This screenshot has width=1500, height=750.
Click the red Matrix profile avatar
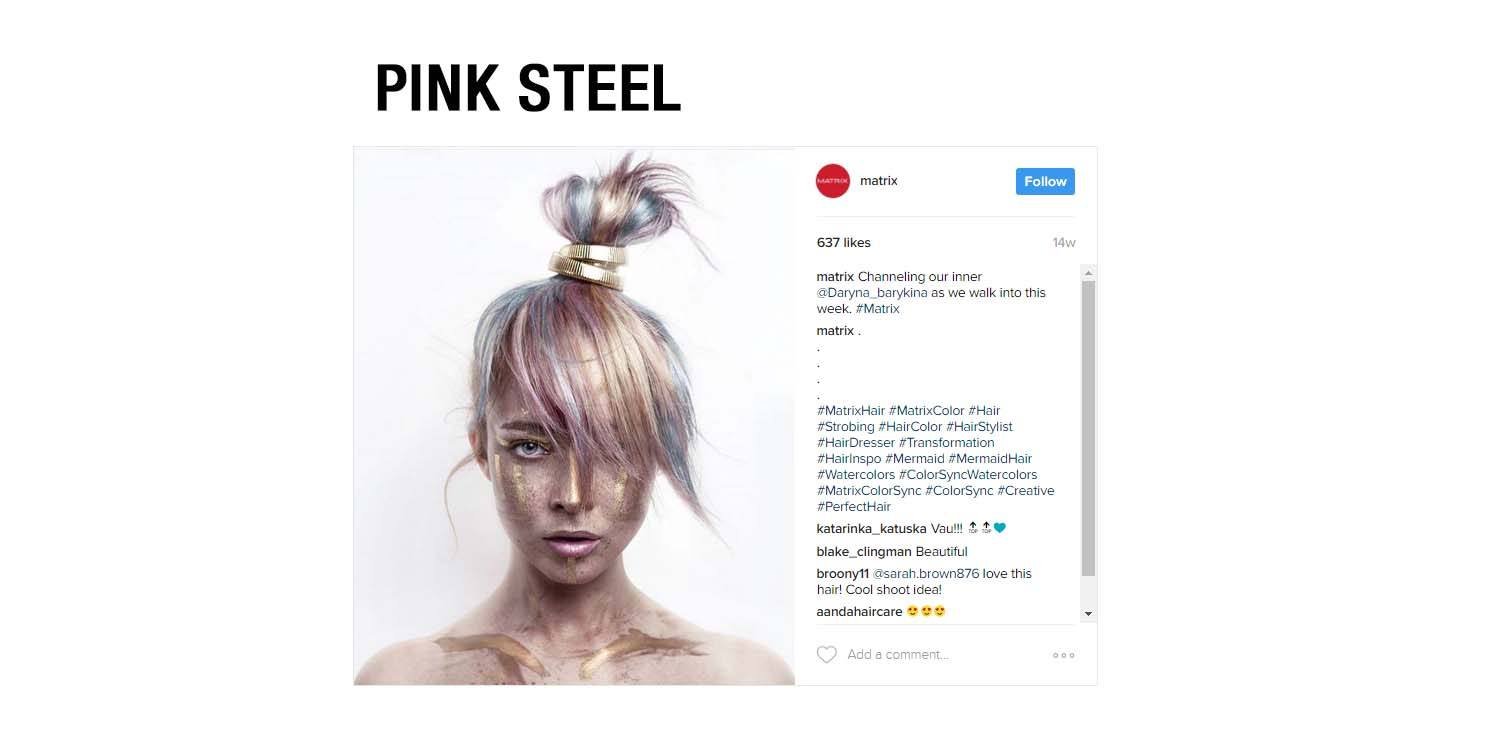(833, 181)
